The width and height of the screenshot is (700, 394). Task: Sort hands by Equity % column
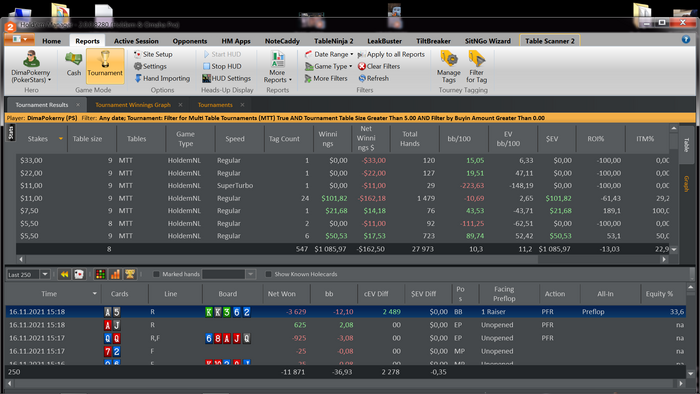pyautogui.click(x=659, y=294)
